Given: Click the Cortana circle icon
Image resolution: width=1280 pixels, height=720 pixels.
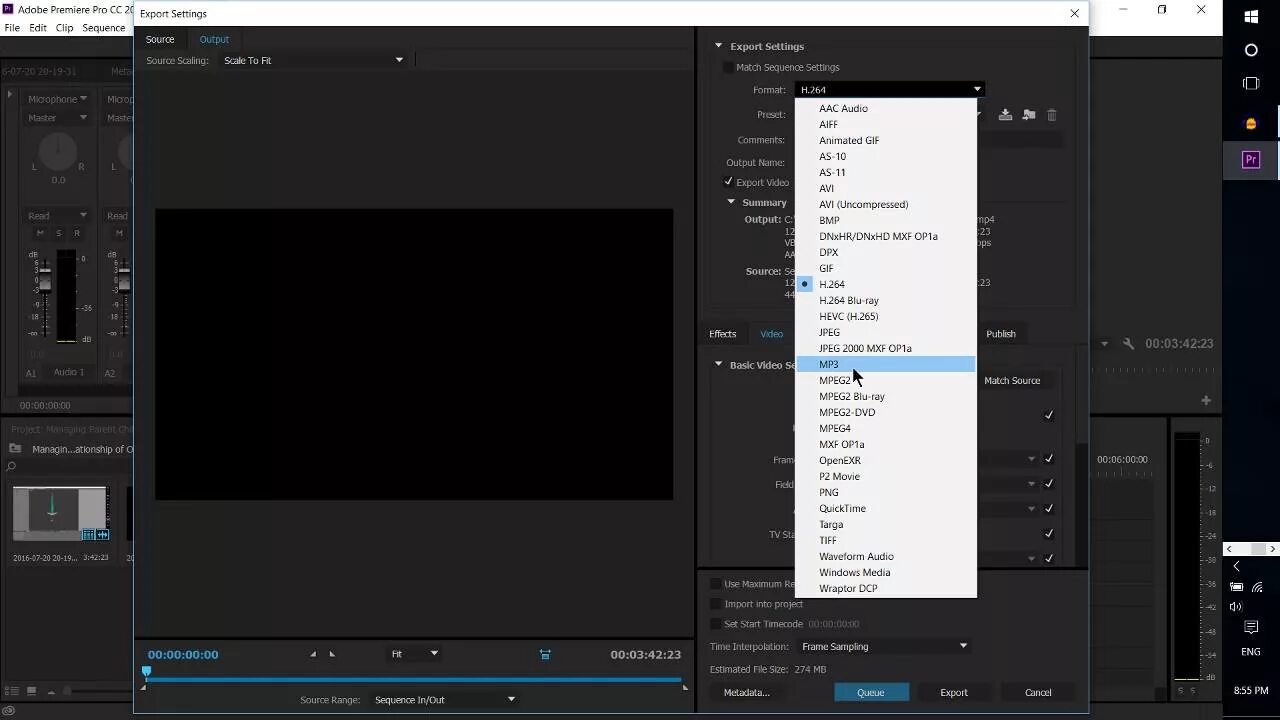Looking at the screenshot, I should [x=1251, y=50].
